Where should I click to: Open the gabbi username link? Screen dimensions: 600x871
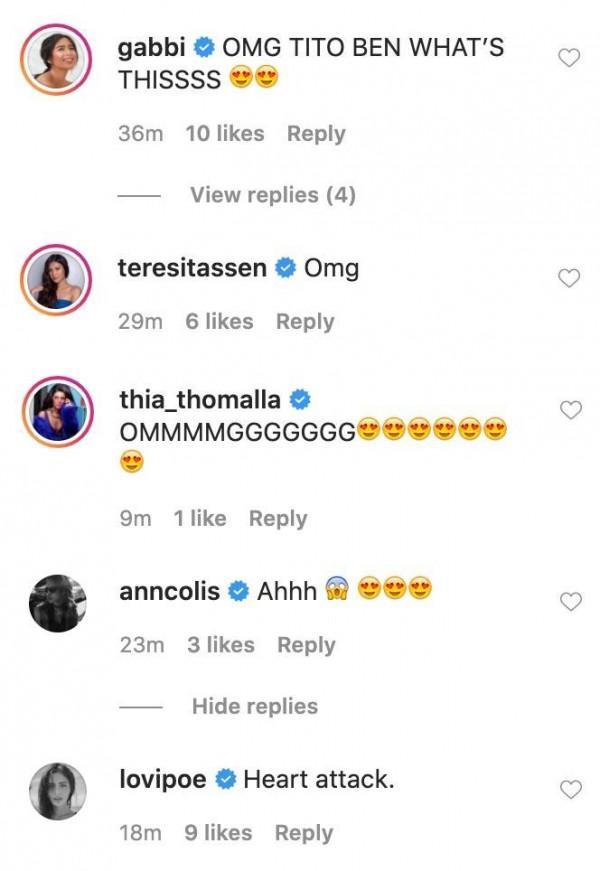click(x=152, y=47)
